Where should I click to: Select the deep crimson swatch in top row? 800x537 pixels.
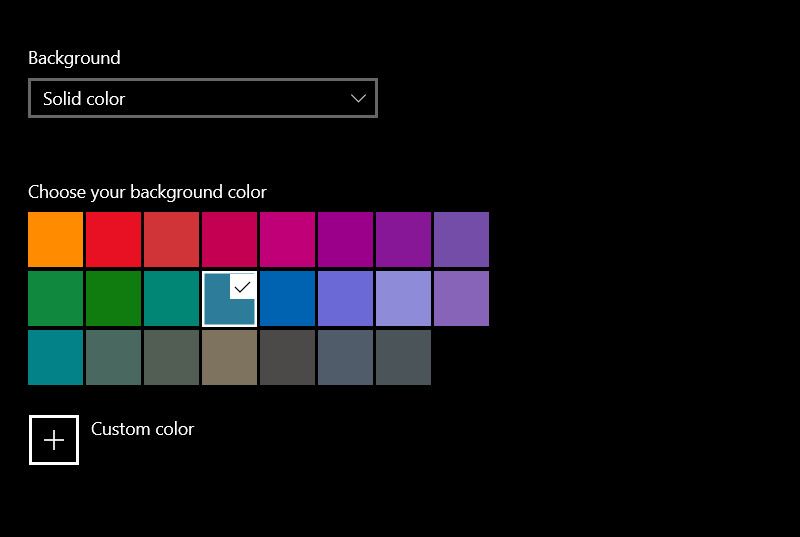pyautogui.click(x=229, y=239)
